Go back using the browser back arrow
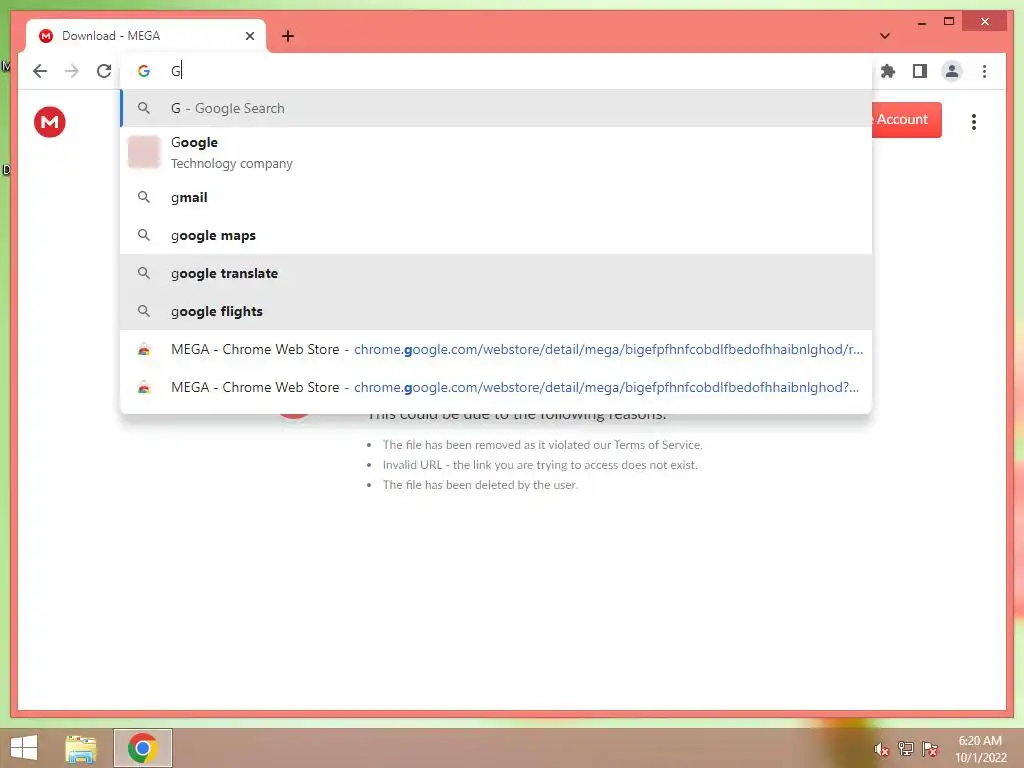Image resolution: width=1024 pixels, height=768 pixels. pos(40,71)
